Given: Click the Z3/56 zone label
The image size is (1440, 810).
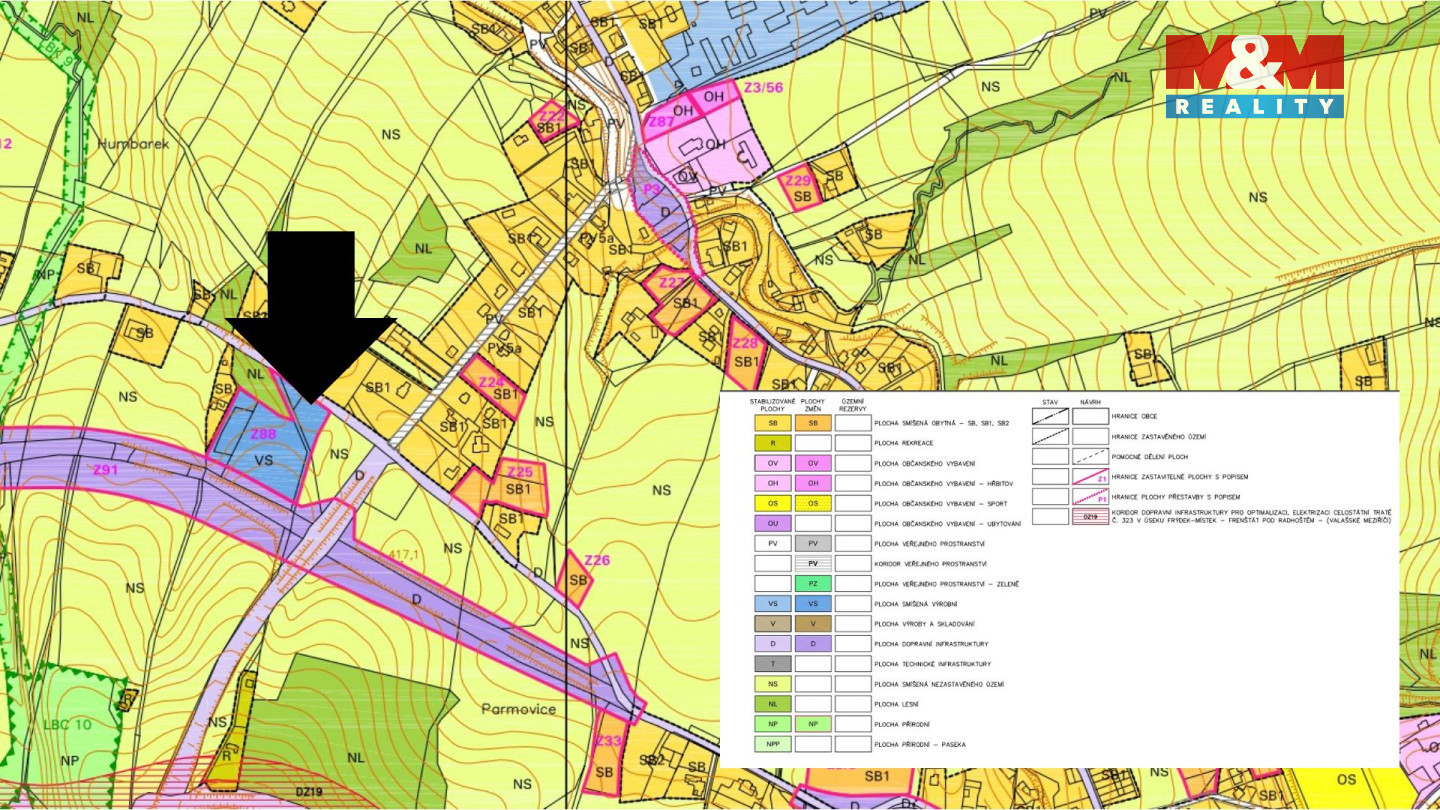Looking at the screenshot, I should (x=763, y=88).
